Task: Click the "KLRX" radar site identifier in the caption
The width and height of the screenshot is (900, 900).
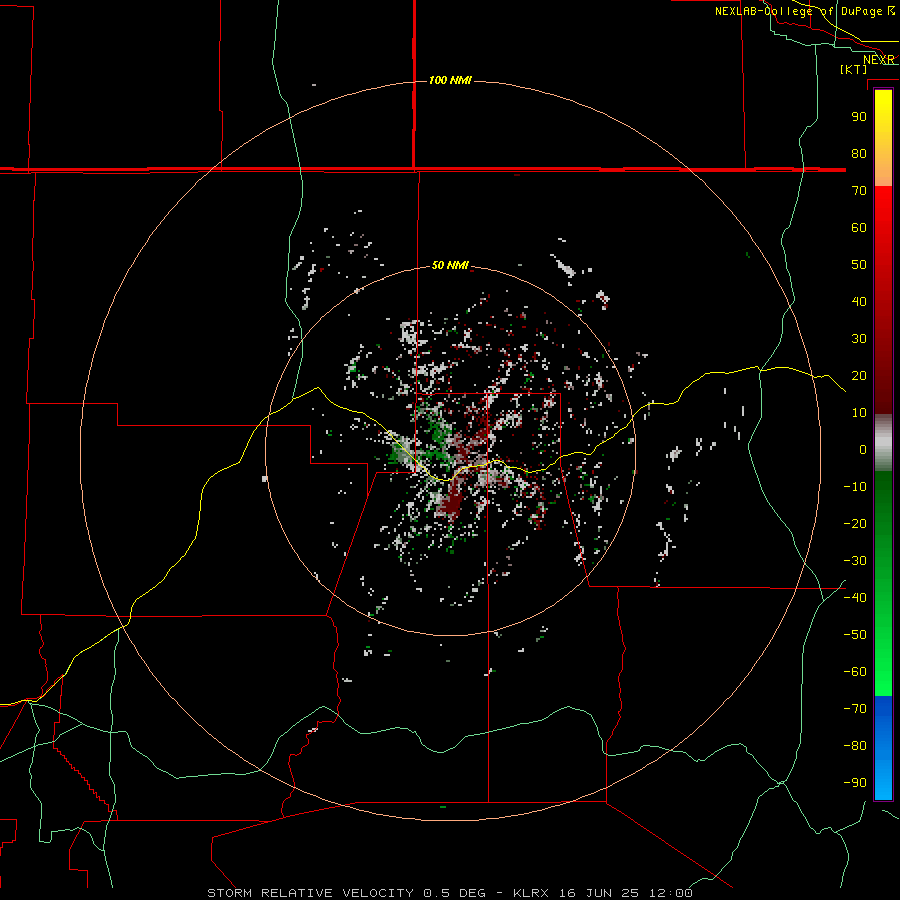Action: pos(530,893)
